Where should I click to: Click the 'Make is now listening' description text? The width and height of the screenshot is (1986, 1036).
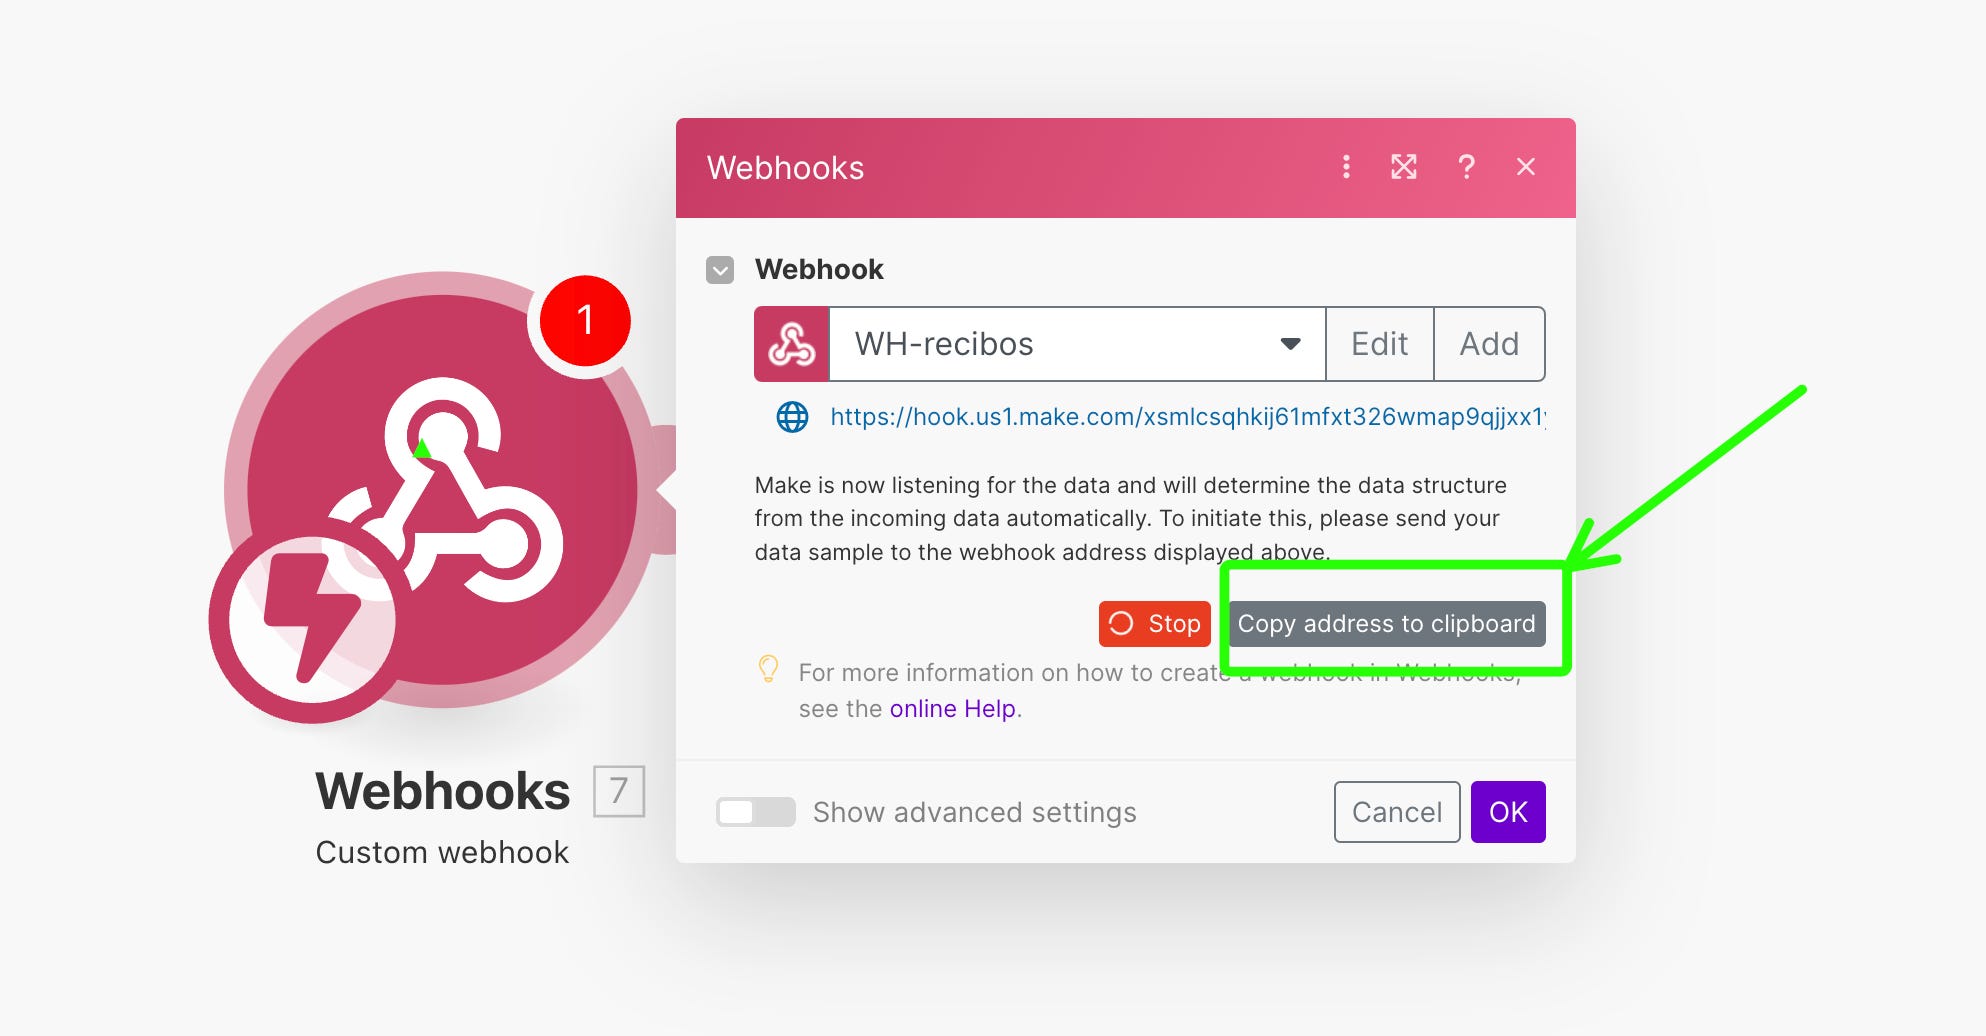(x=1130, y=519)
